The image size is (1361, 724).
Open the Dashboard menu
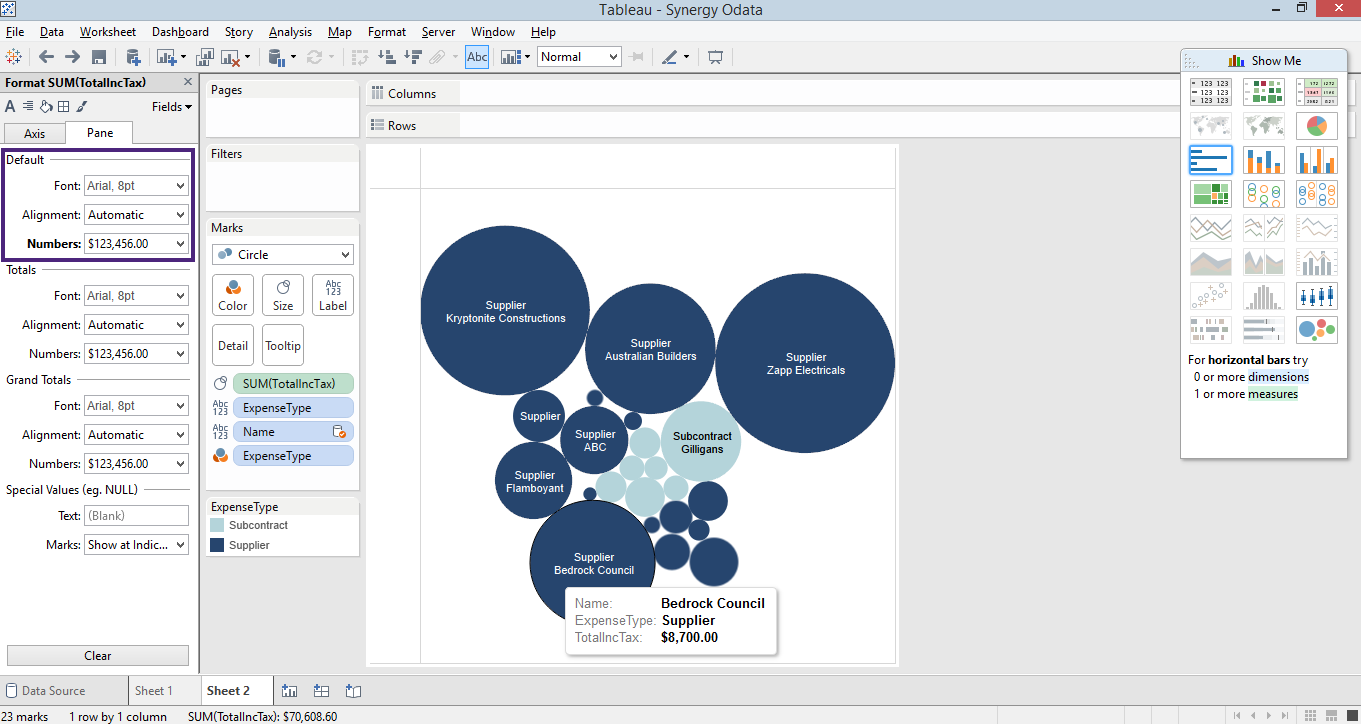point(180,32)
